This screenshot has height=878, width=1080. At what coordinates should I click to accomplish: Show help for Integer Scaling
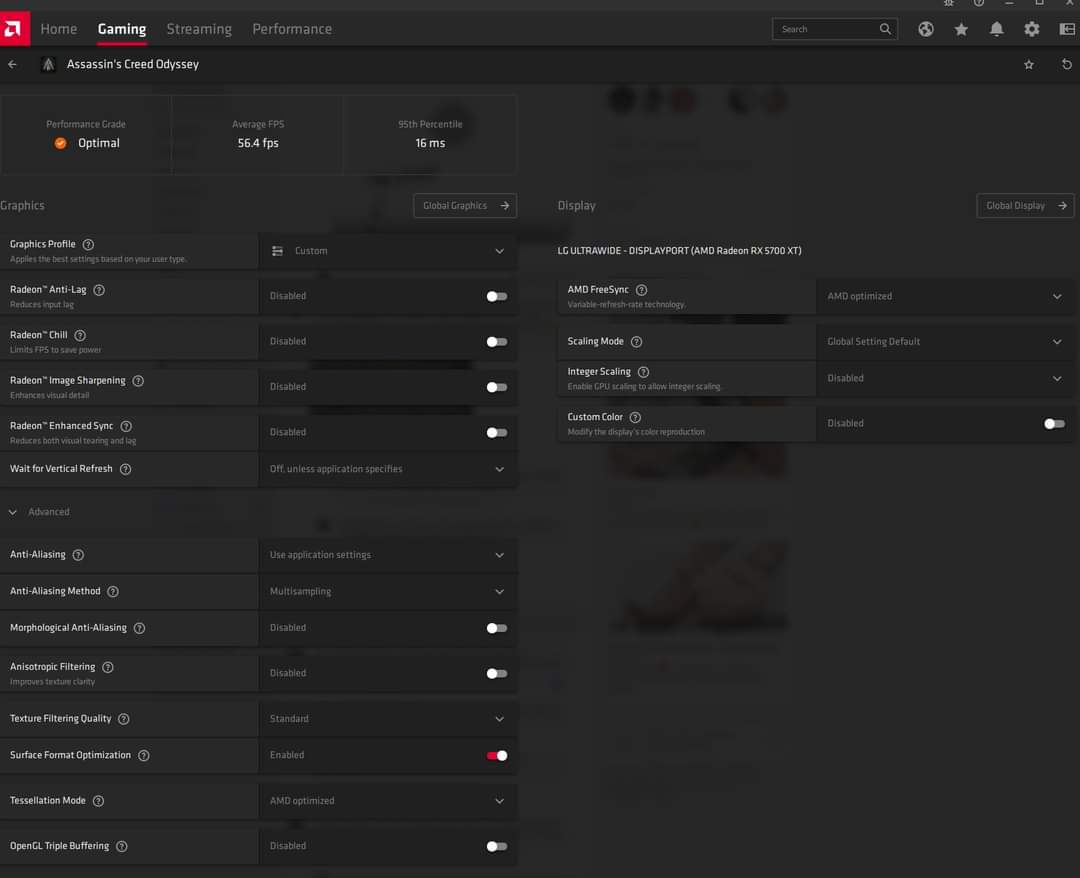click(x=643, y=372)
